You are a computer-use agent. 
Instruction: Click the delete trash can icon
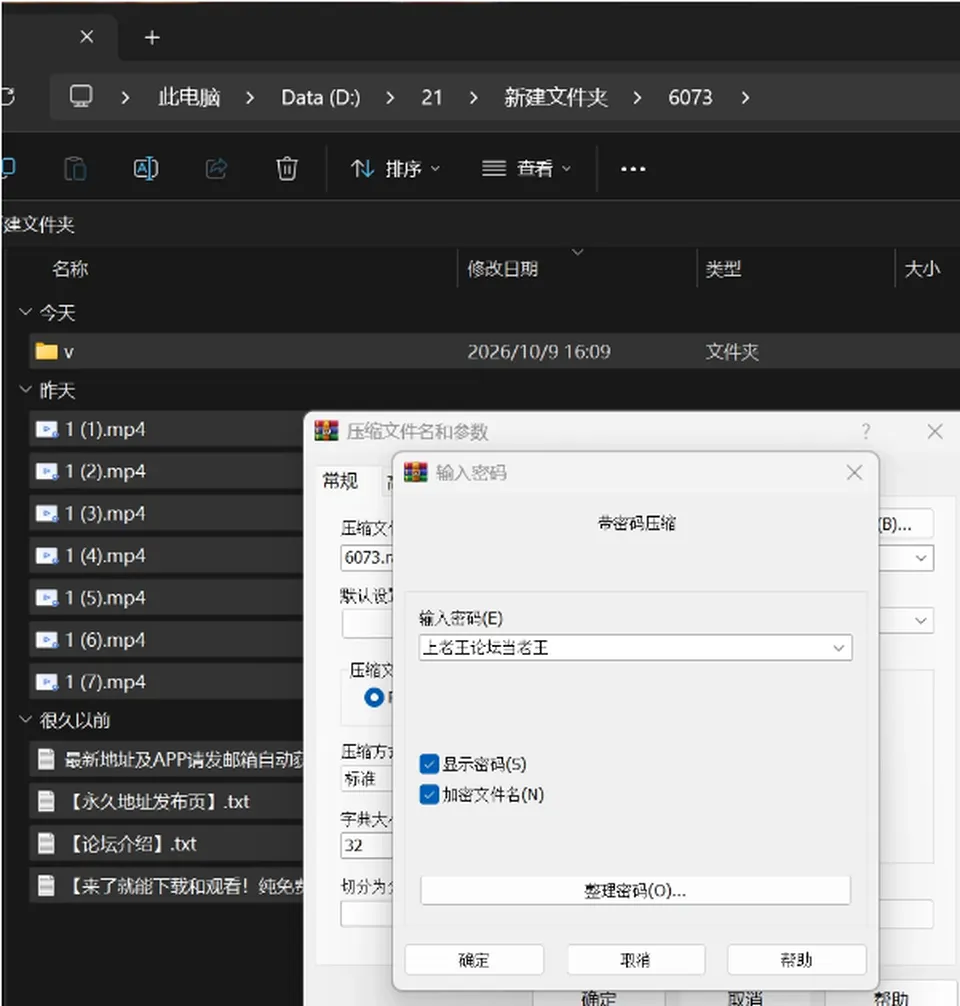tap(287, 169)
